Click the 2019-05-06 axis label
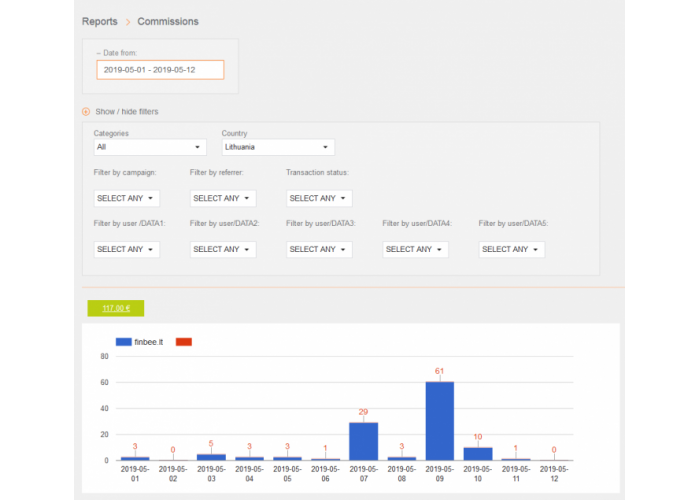This screenshot has height=500, width=700. 325,474
